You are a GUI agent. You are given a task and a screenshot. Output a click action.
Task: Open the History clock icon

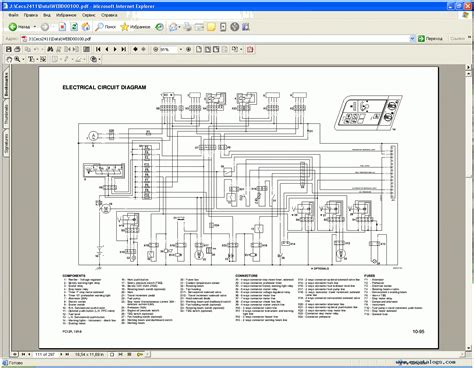pos(160,27)
